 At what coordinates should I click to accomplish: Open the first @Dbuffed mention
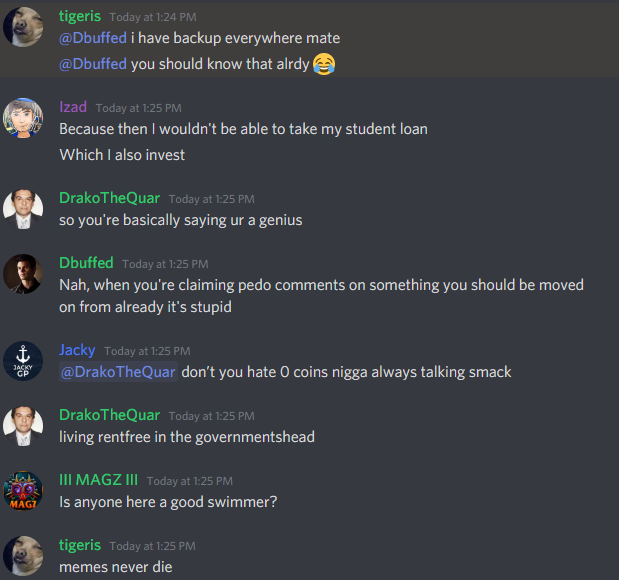(93, 38)
